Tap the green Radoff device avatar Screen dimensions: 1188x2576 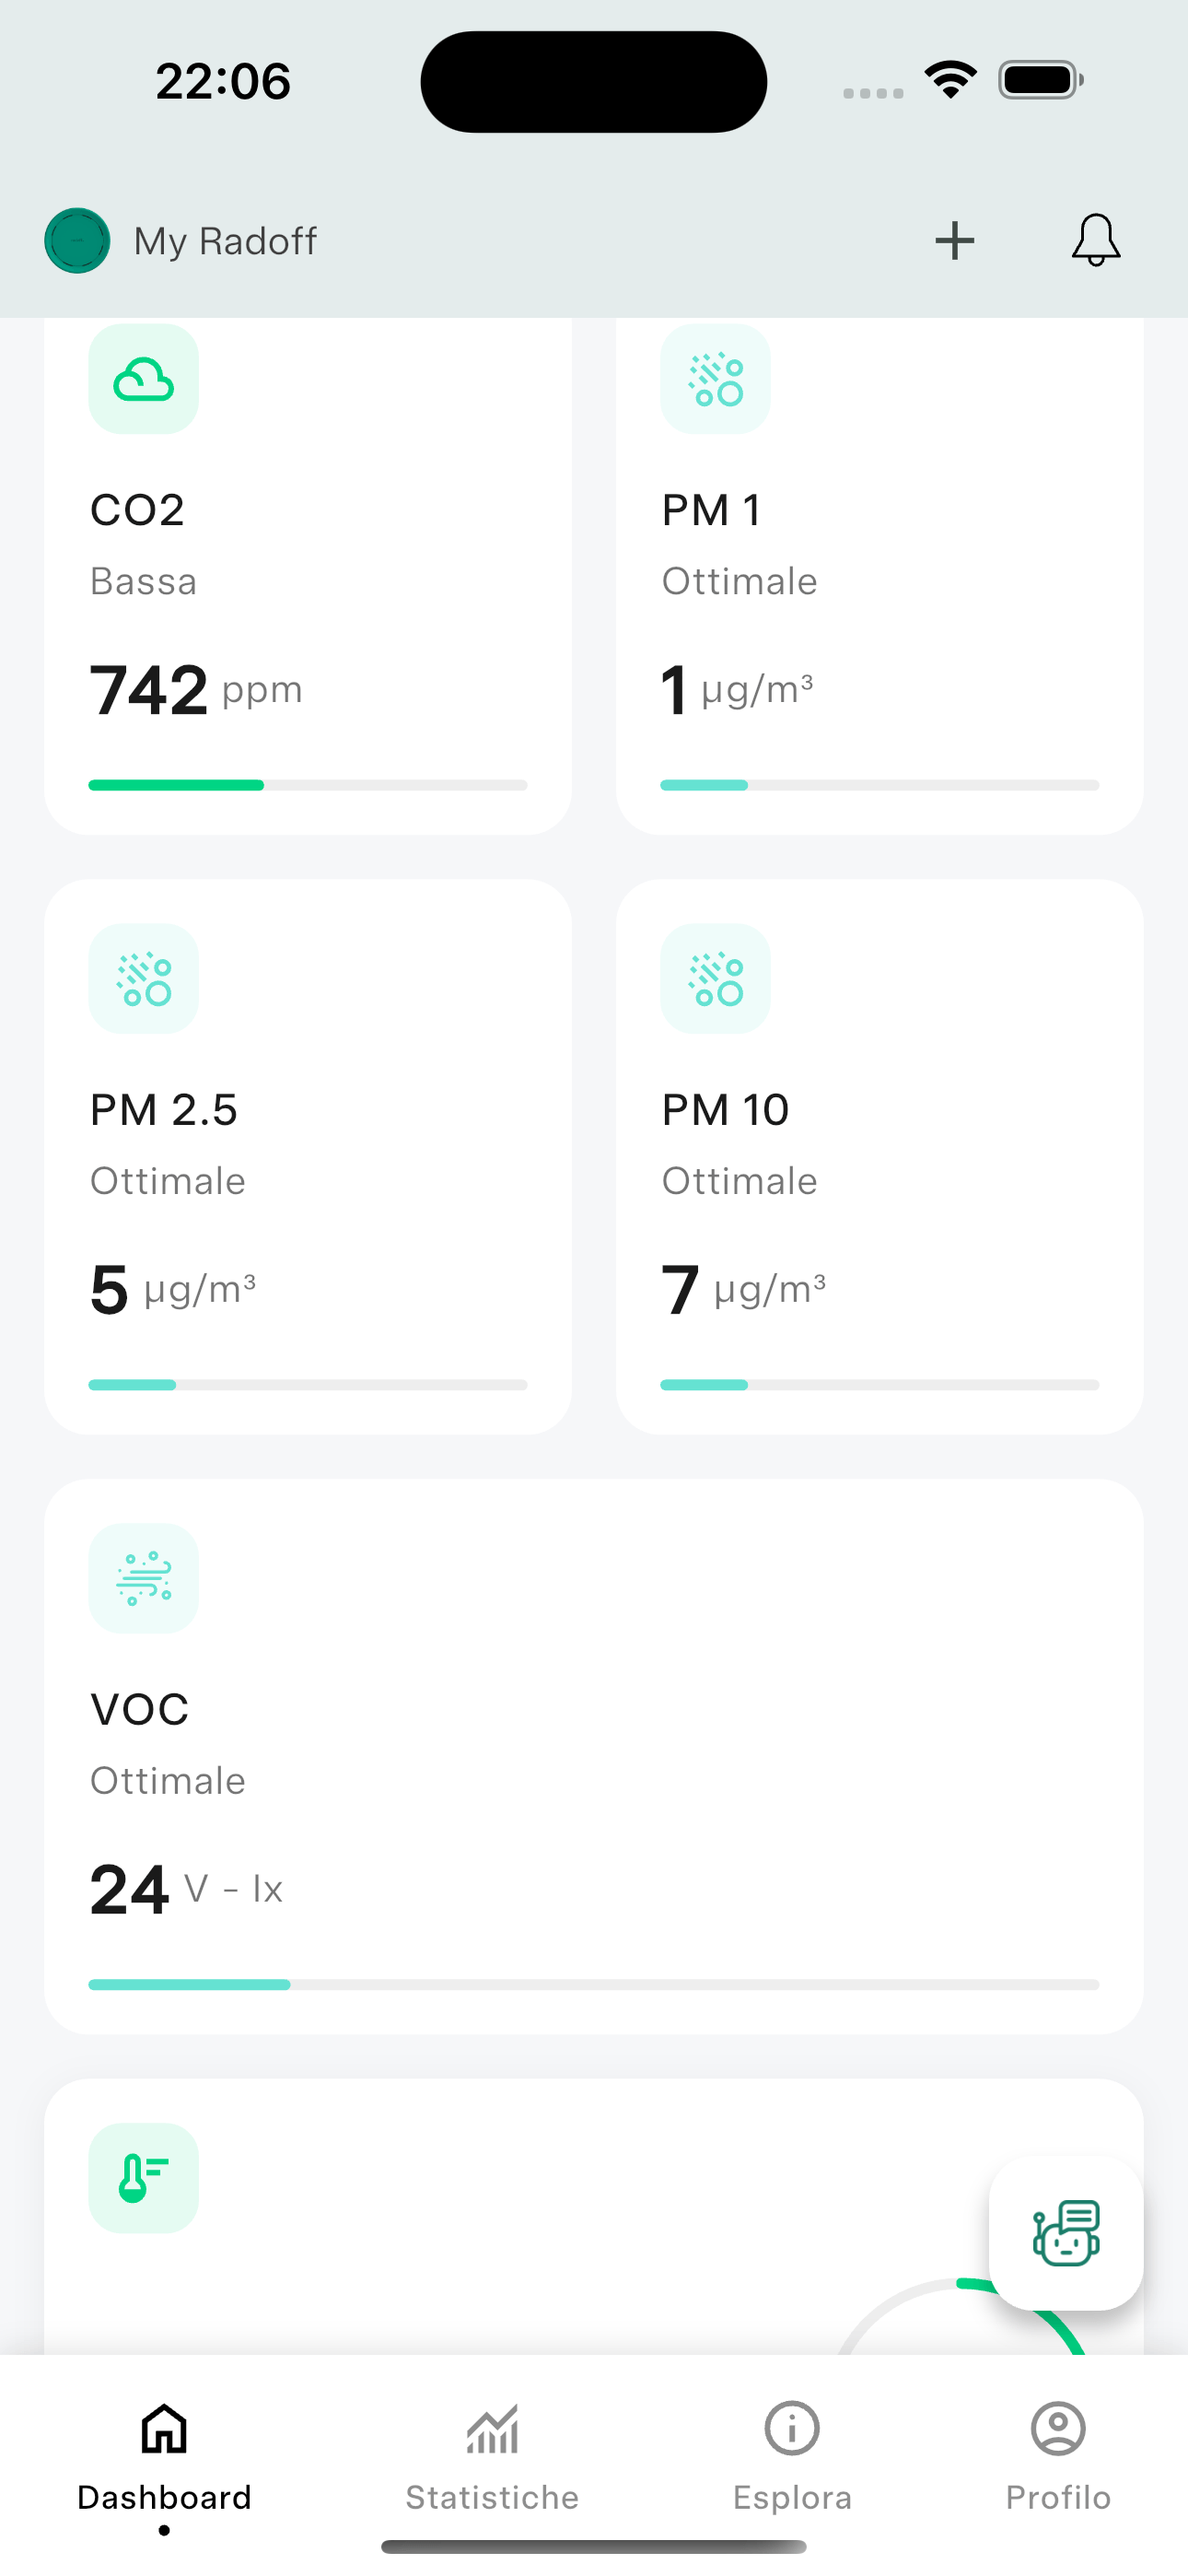(x=77, y=241)
